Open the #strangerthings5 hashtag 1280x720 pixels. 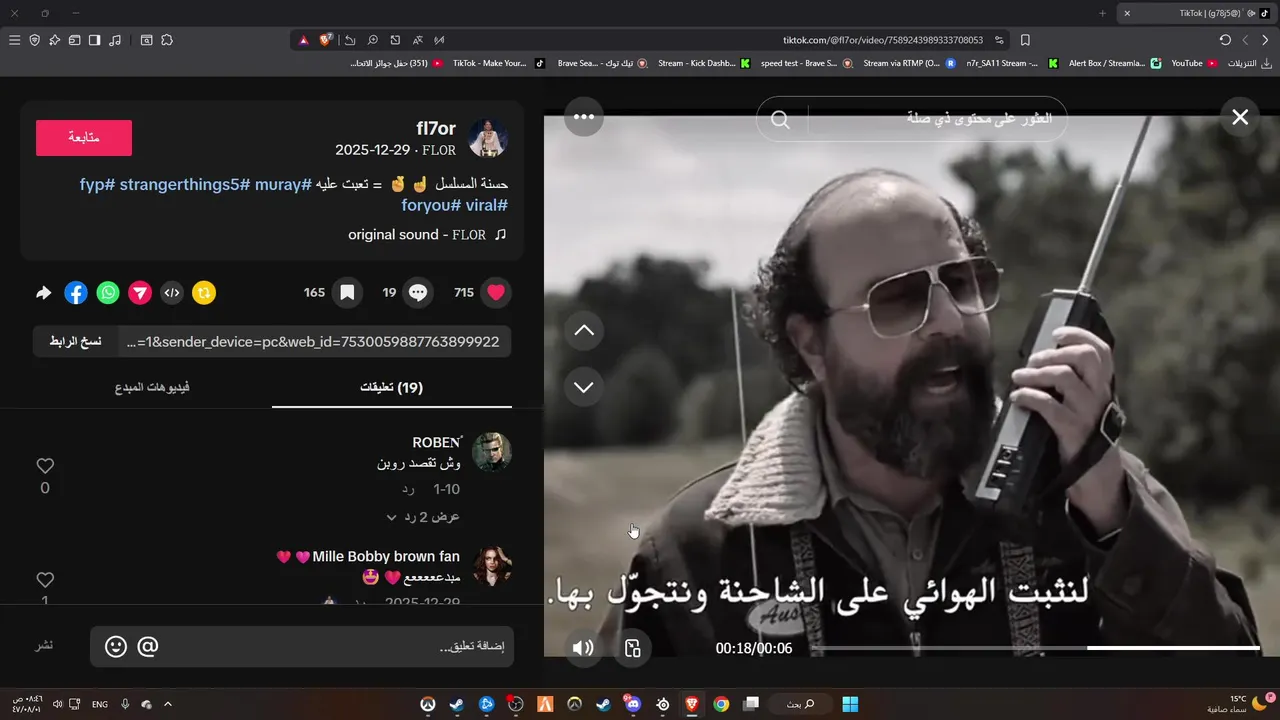coord(184,185)
